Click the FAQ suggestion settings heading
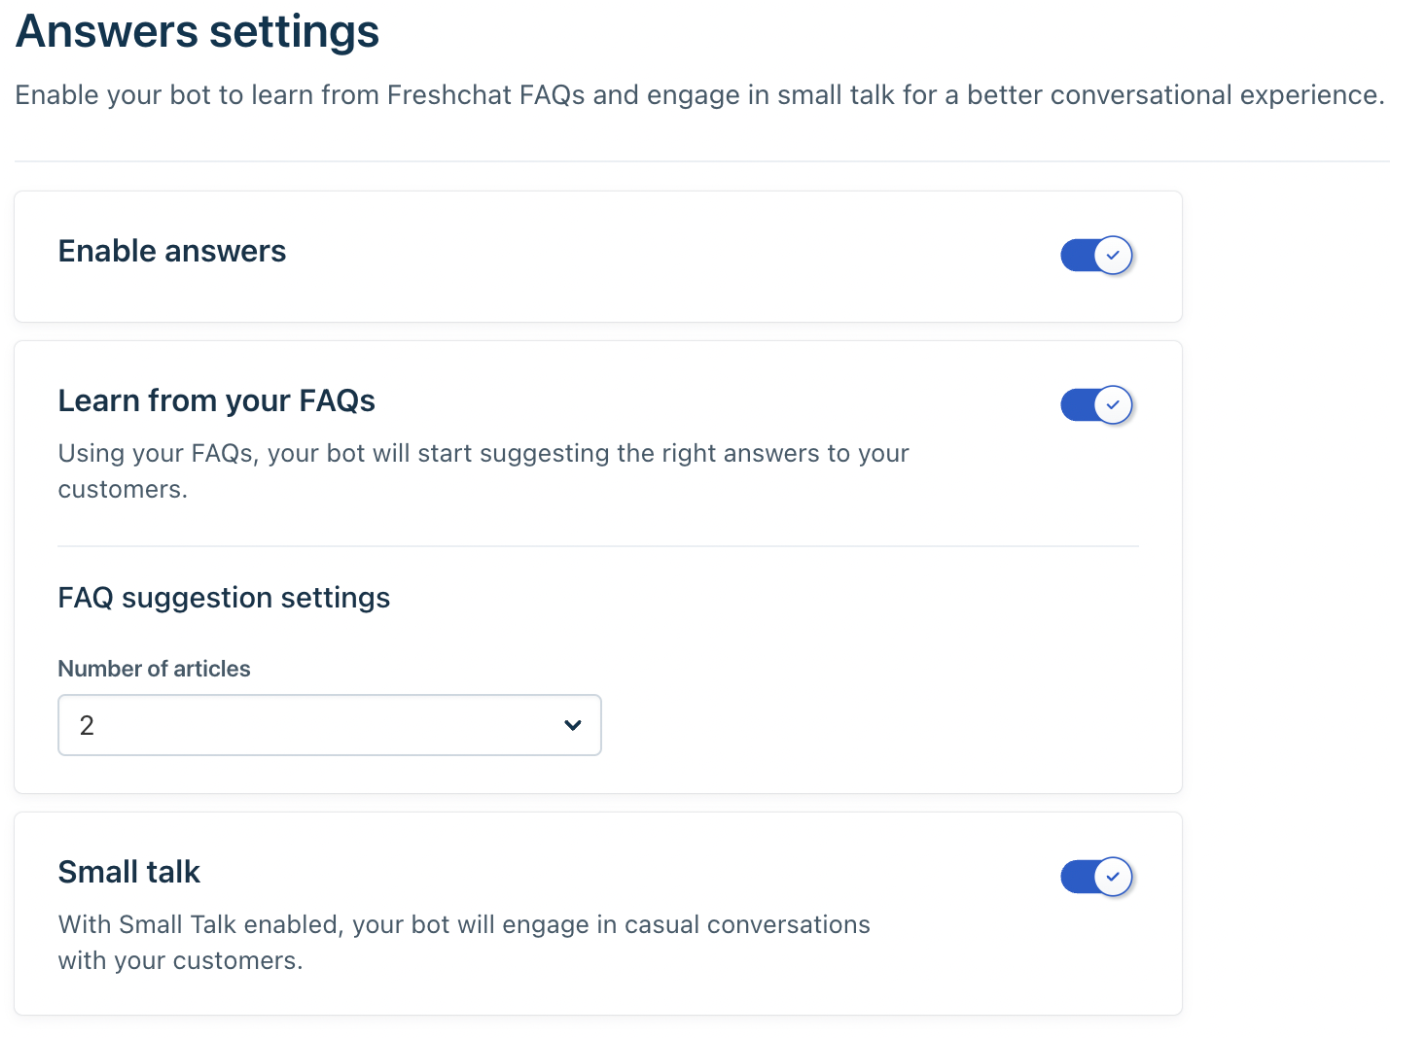Image resolution: width=1420 pixels, height=1042 pixels. click(x=224, y=598)
